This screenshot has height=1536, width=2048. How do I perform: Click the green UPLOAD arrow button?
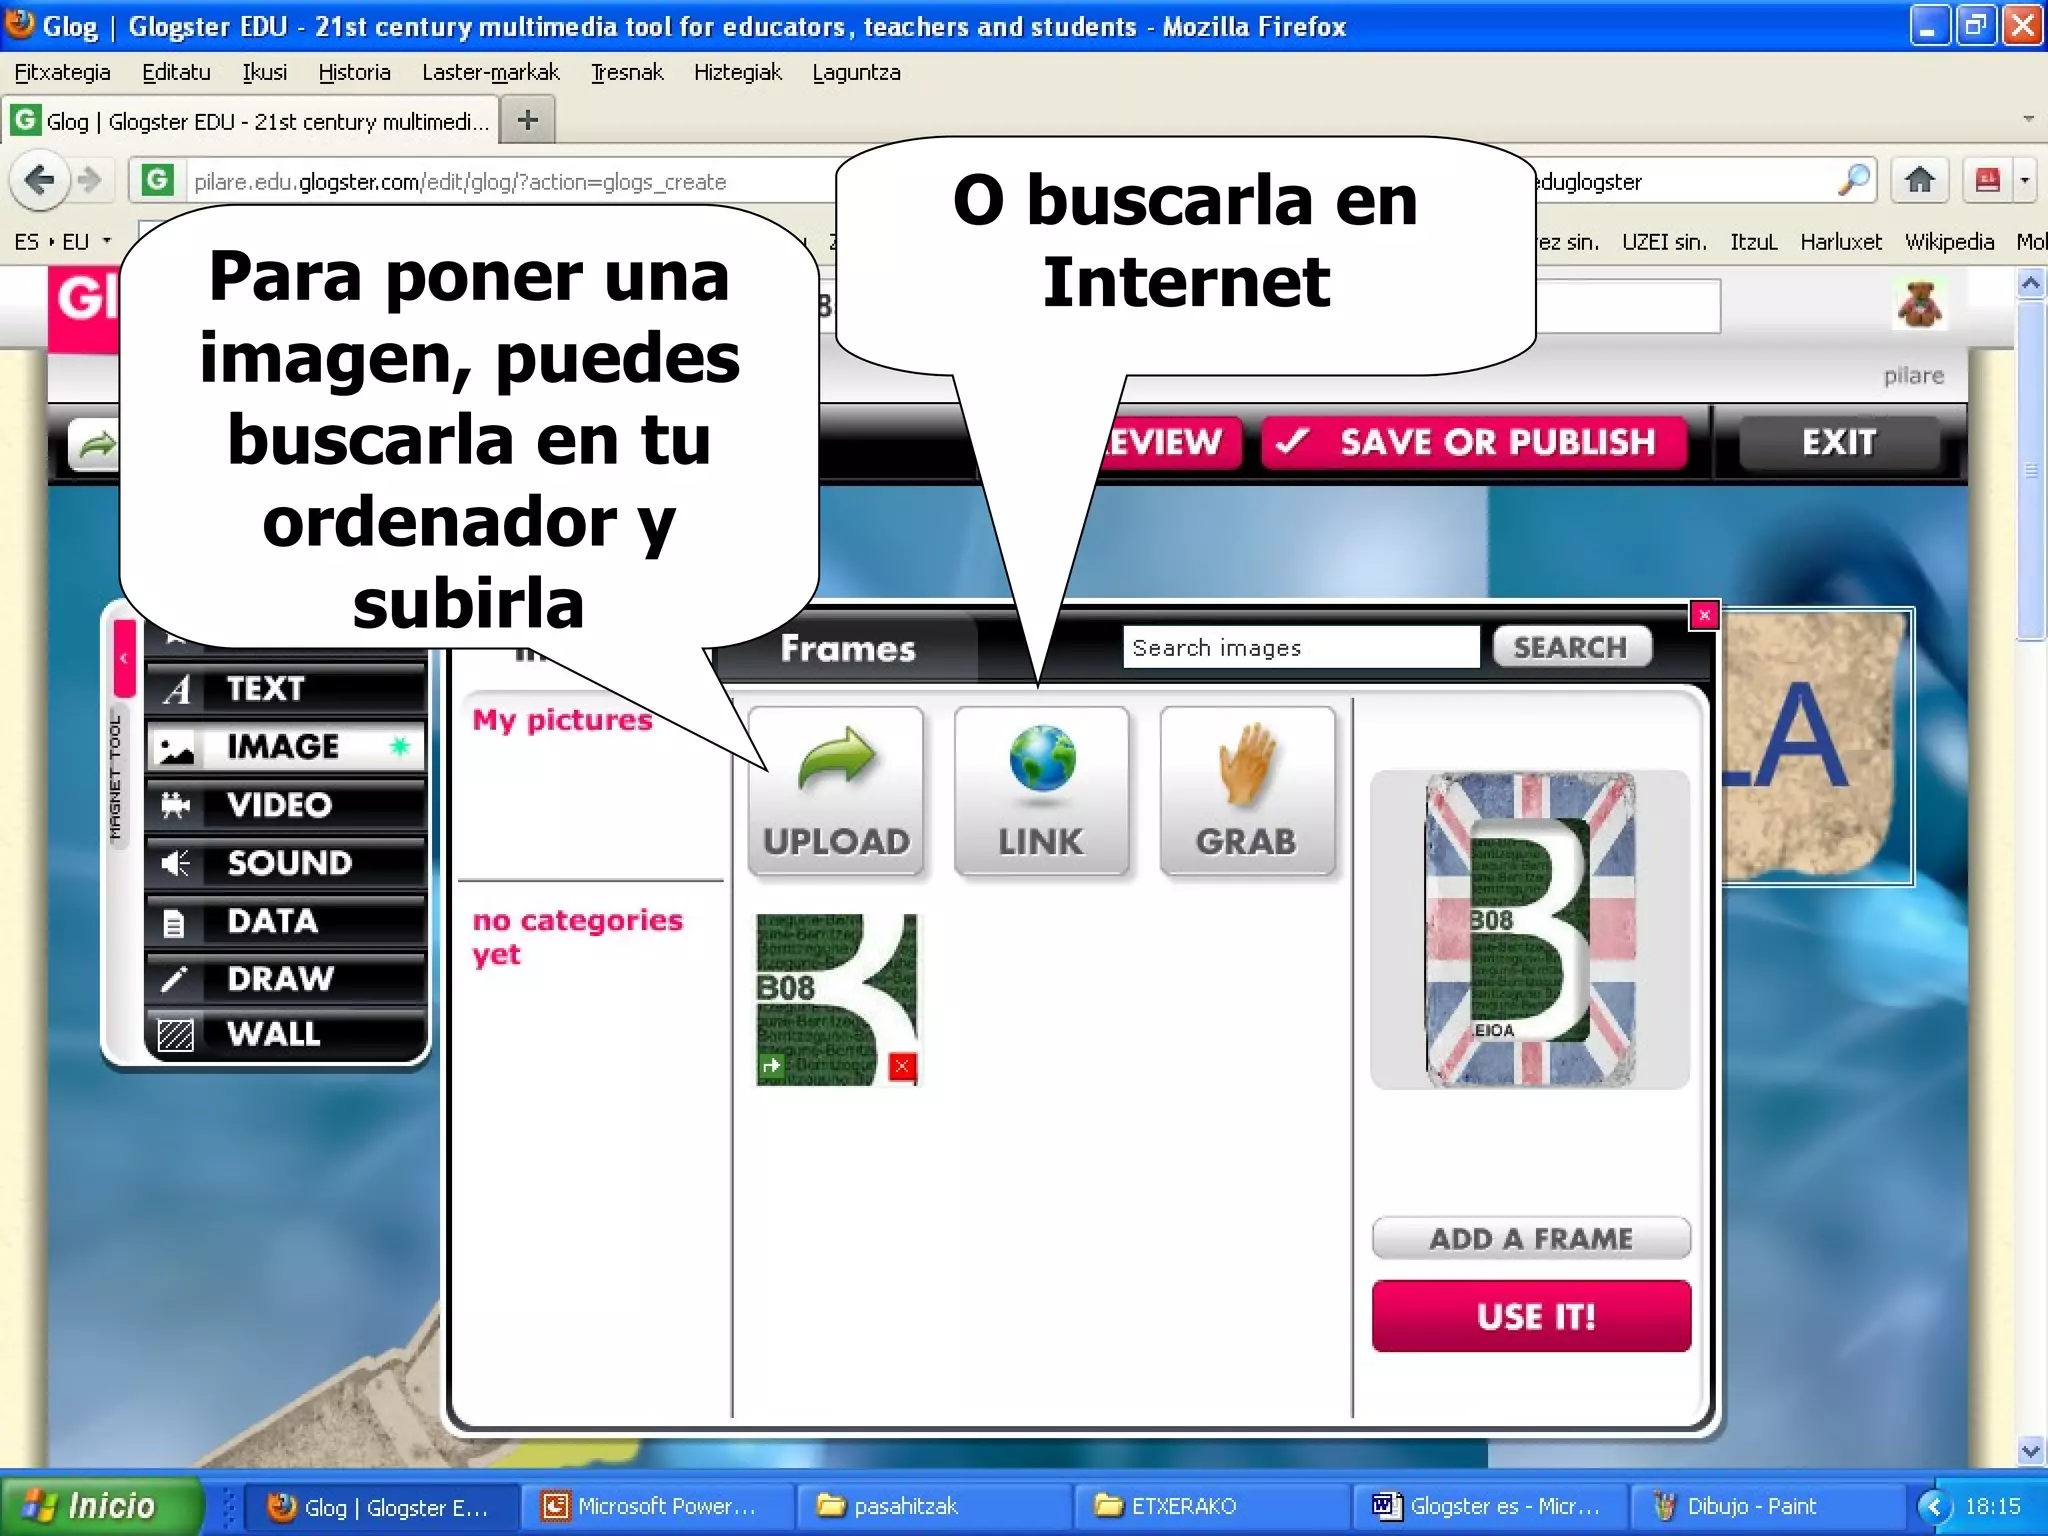pyautogui.click(x=836, y=791)
